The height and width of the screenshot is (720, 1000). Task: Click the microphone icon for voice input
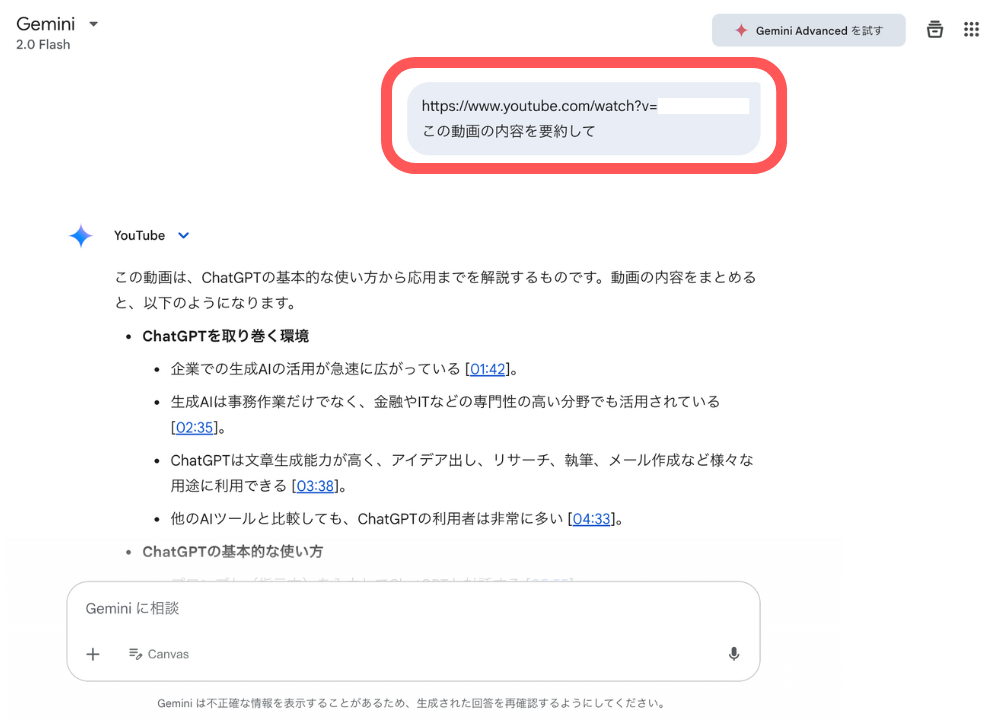click(734, 654)
